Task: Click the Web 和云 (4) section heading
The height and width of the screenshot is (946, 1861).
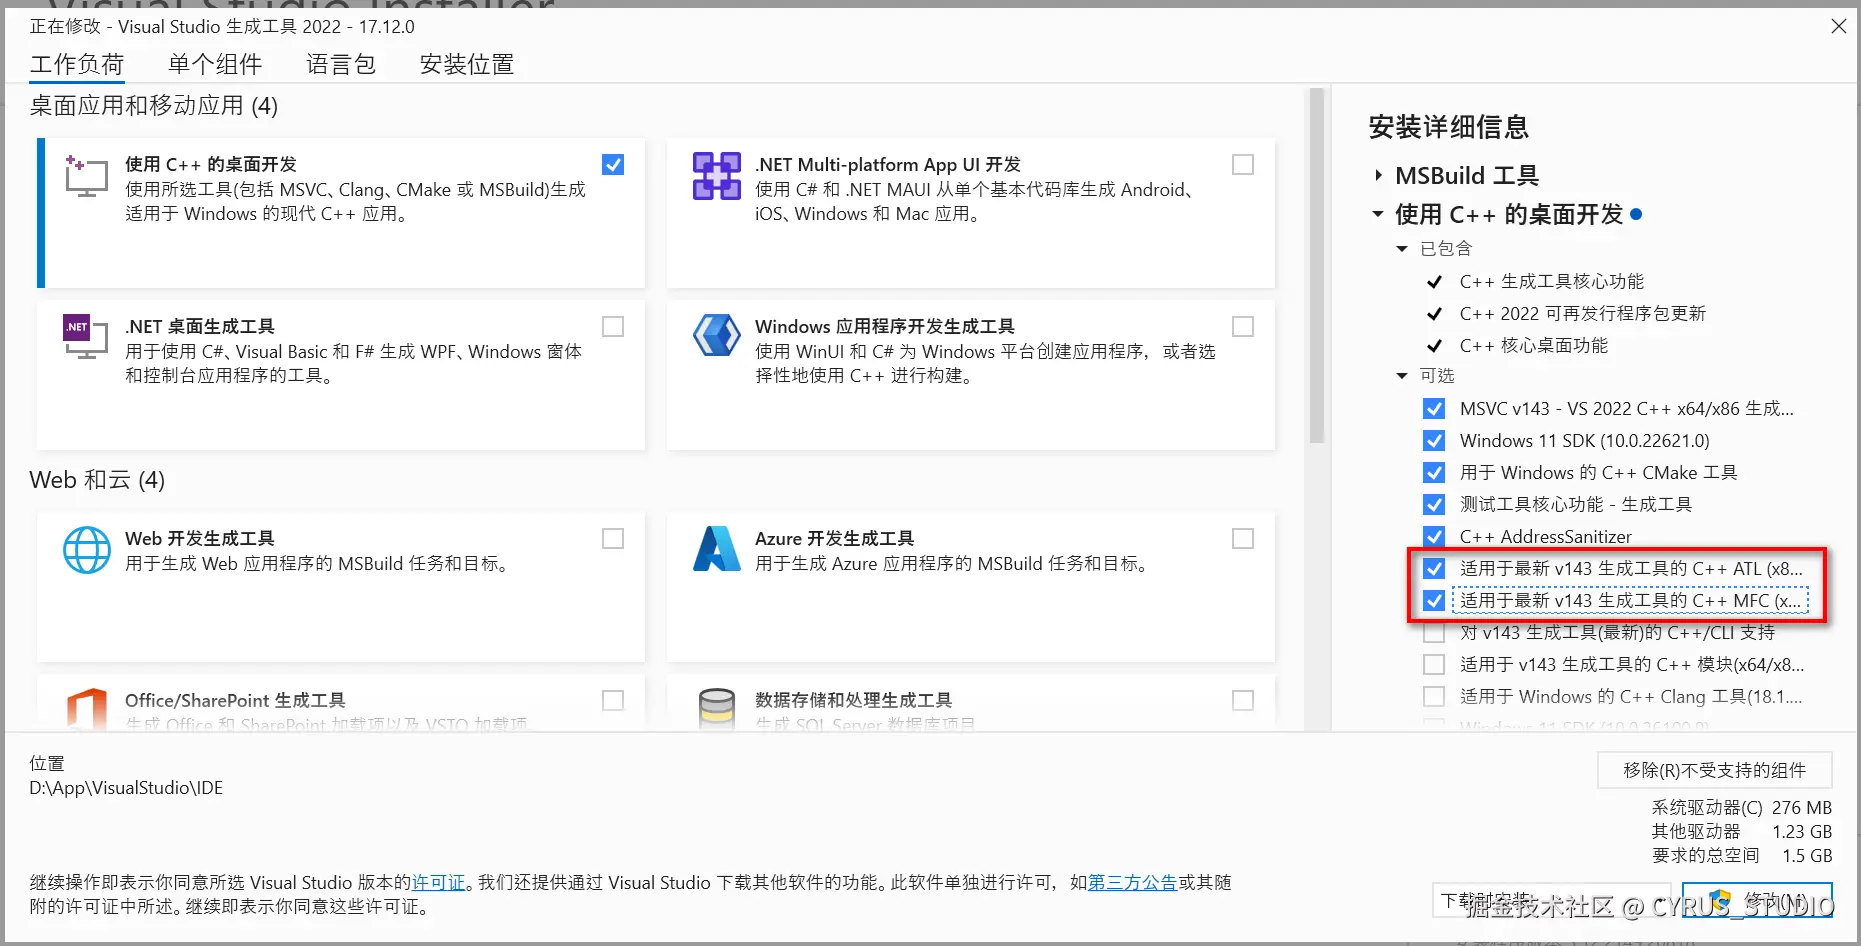Action: [97, 481]
